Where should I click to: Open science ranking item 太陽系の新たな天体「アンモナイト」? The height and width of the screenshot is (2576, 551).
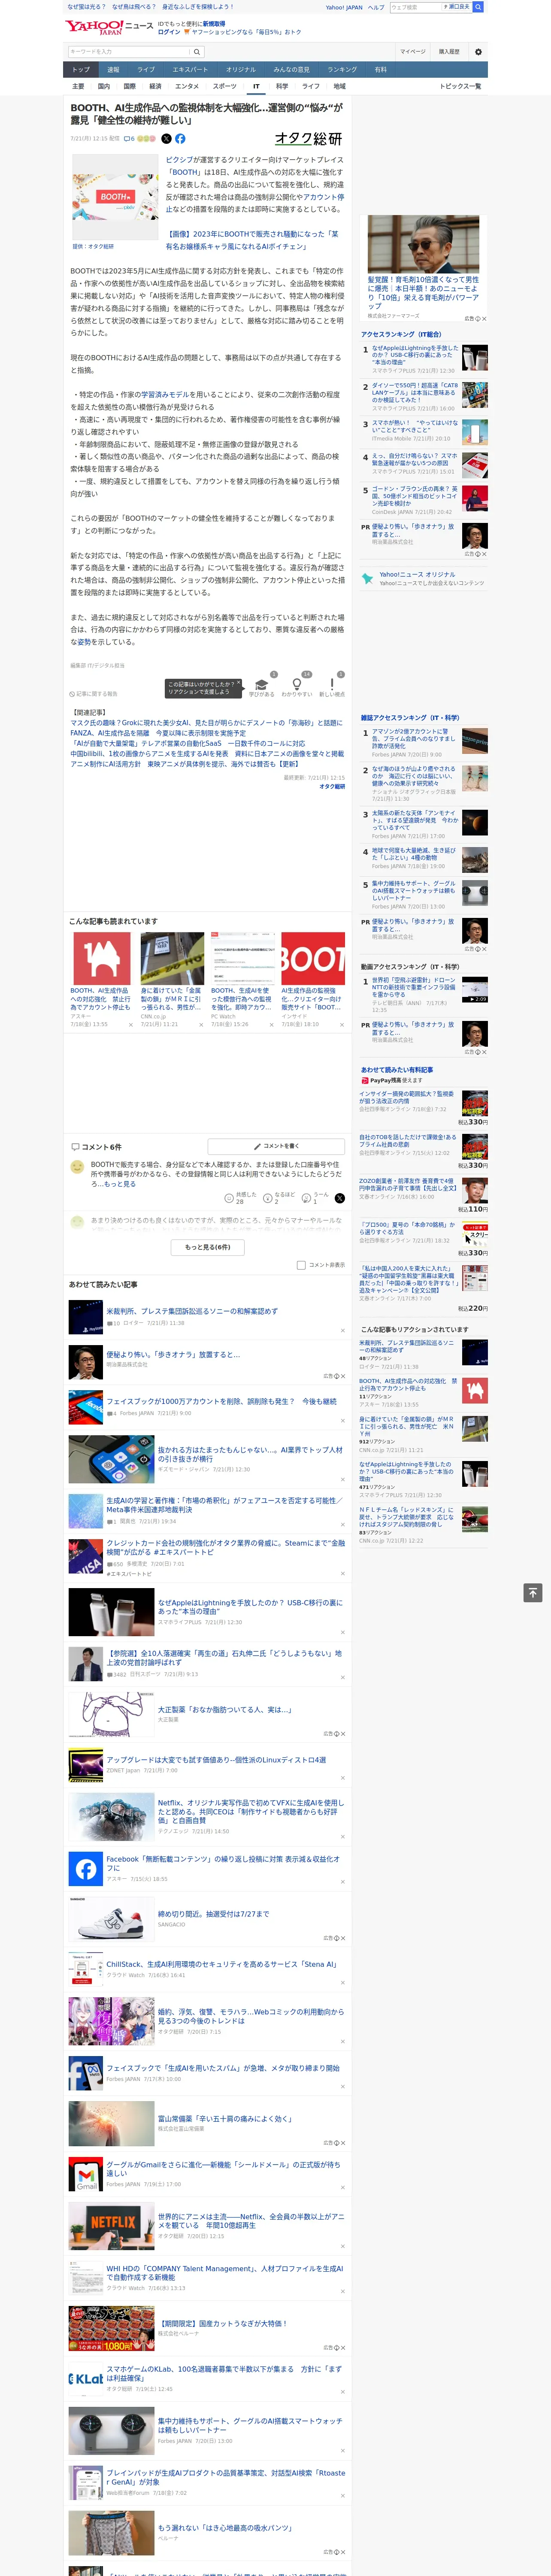click(414, 820)
